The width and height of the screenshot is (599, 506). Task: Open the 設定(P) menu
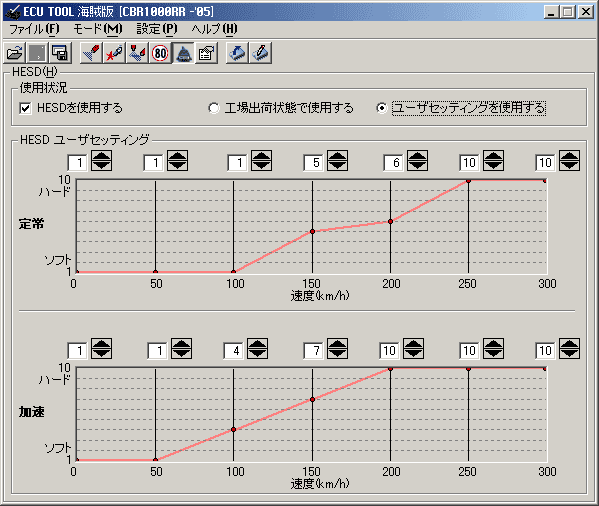(x=157, y=29)
